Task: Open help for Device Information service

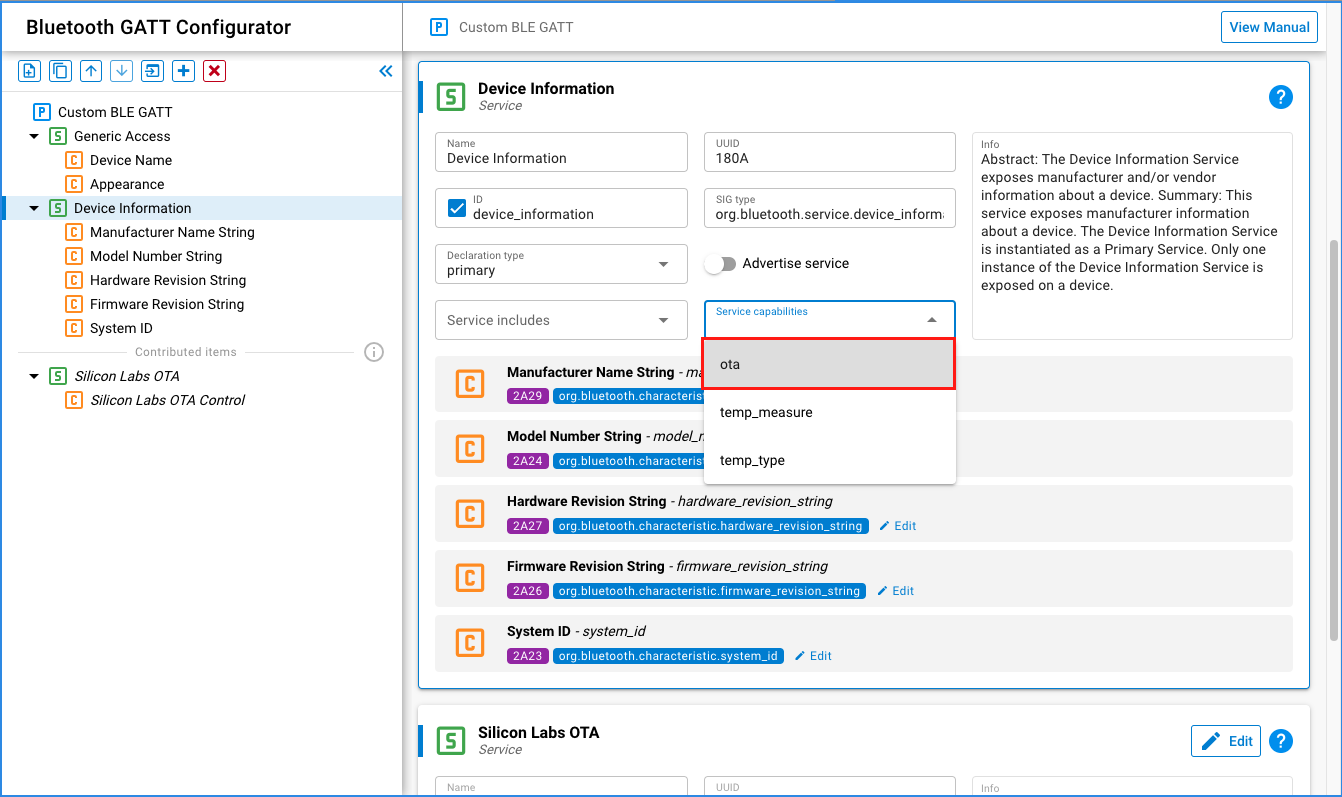Action: tap(1280, 97)
